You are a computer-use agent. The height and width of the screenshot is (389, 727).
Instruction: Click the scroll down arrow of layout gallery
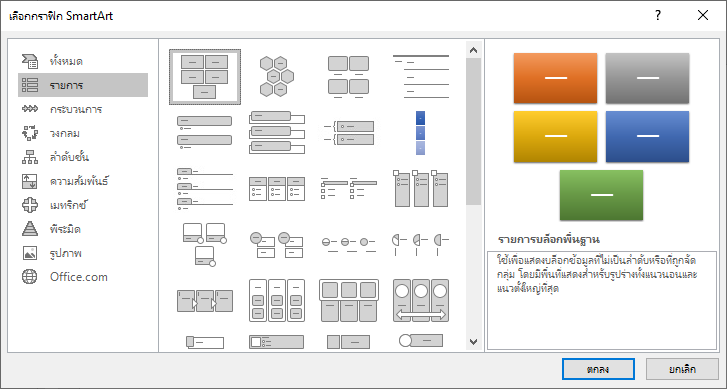coord(473,342)
